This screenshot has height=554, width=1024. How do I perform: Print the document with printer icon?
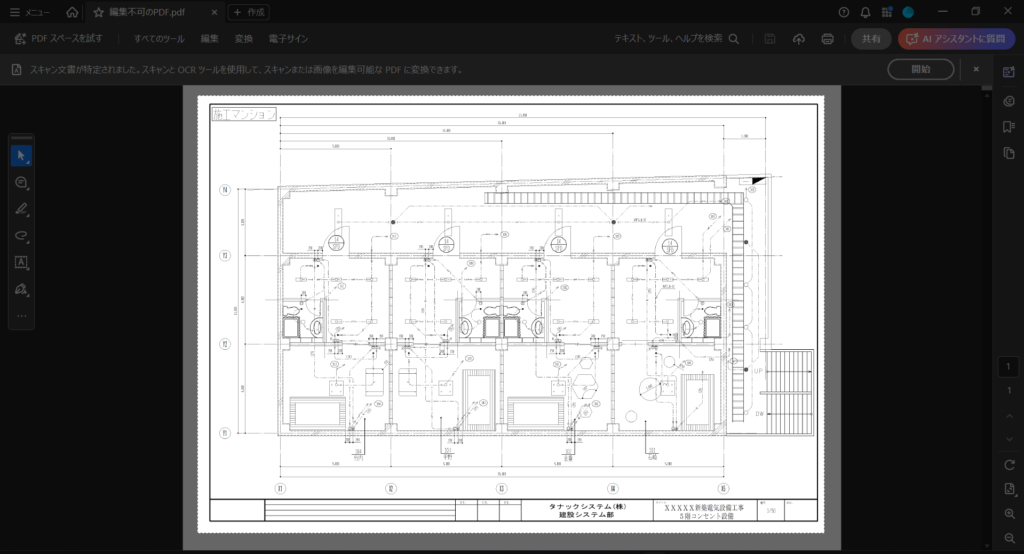click(x=827, y=39)
